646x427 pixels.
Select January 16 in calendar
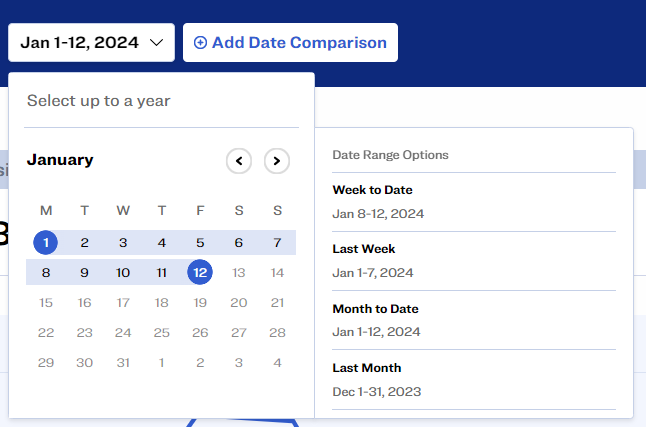tap(84, 302)
